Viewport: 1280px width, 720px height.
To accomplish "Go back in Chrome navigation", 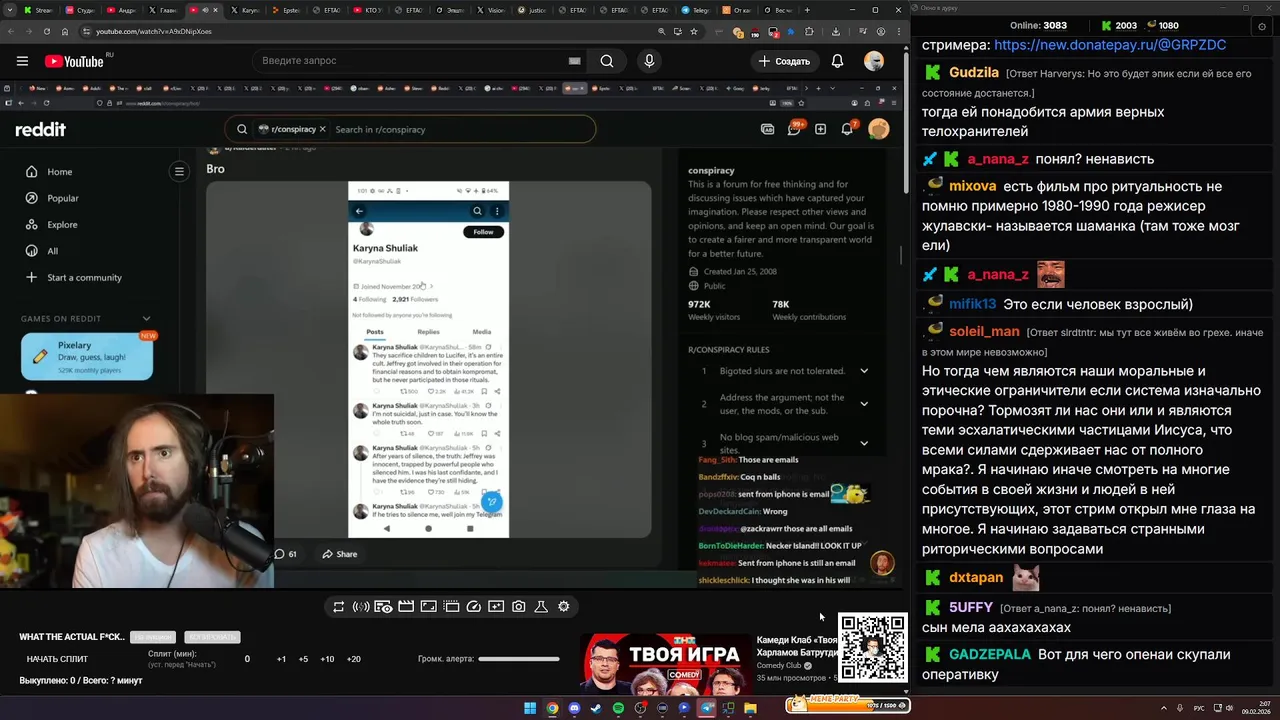I will [13, 31].
